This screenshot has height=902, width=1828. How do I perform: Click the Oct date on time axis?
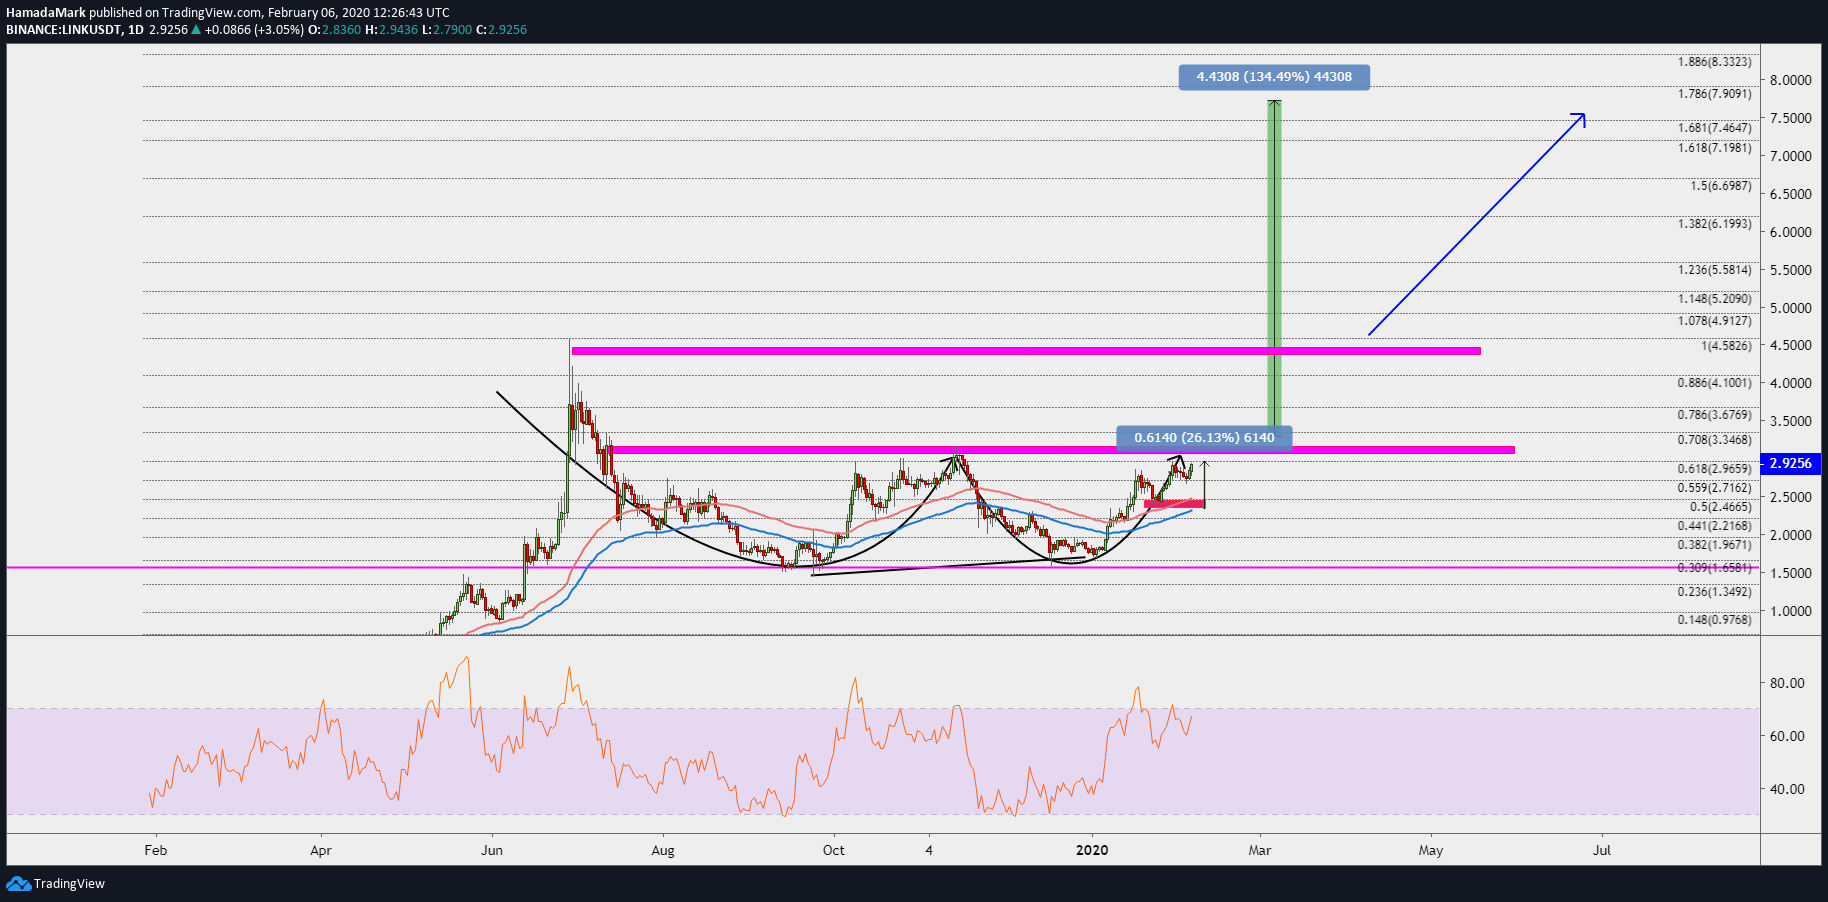coord(834,851)
